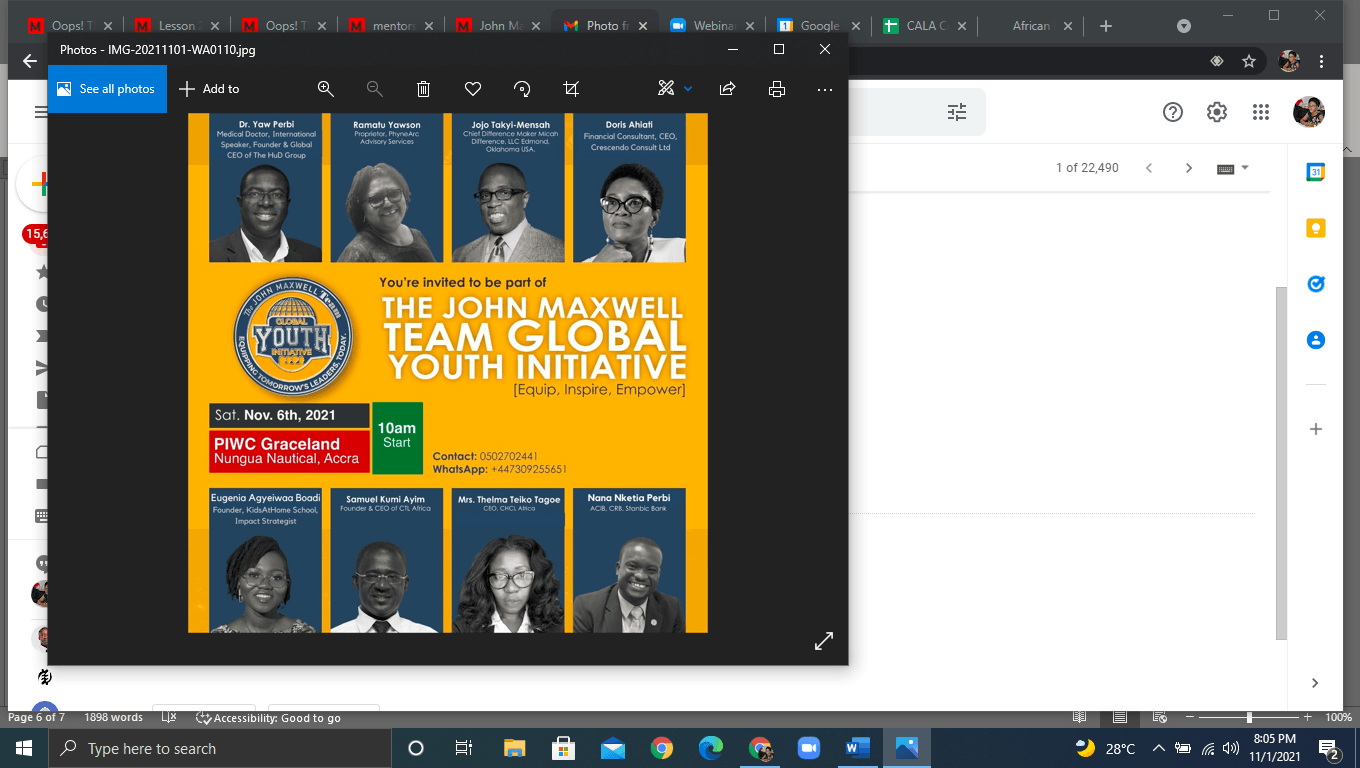The width and height of the screenshot is (1360, 768).
Task: Open See more options ellipsis in Photos
Action: click(x=825, y=89)
